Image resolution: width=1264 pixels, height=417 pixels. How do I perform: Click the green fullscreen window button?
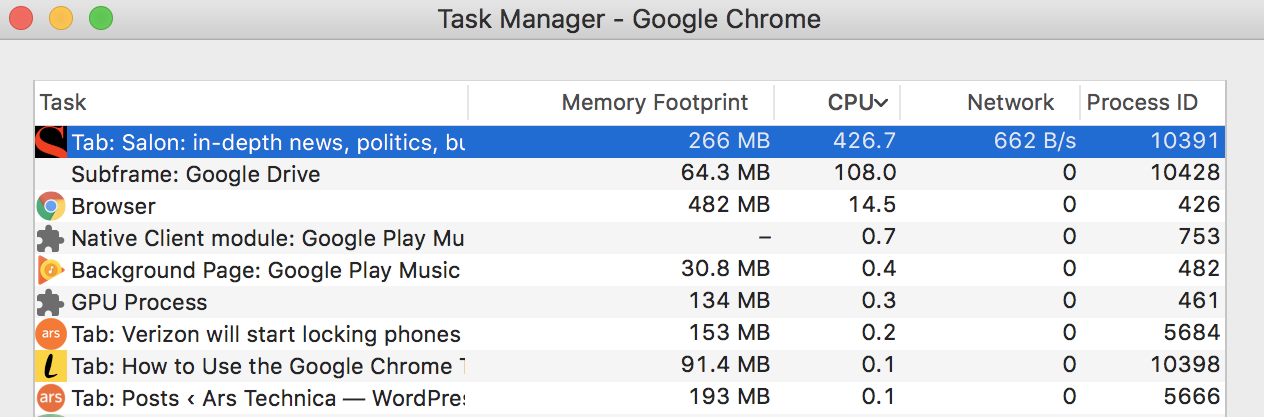100,18
